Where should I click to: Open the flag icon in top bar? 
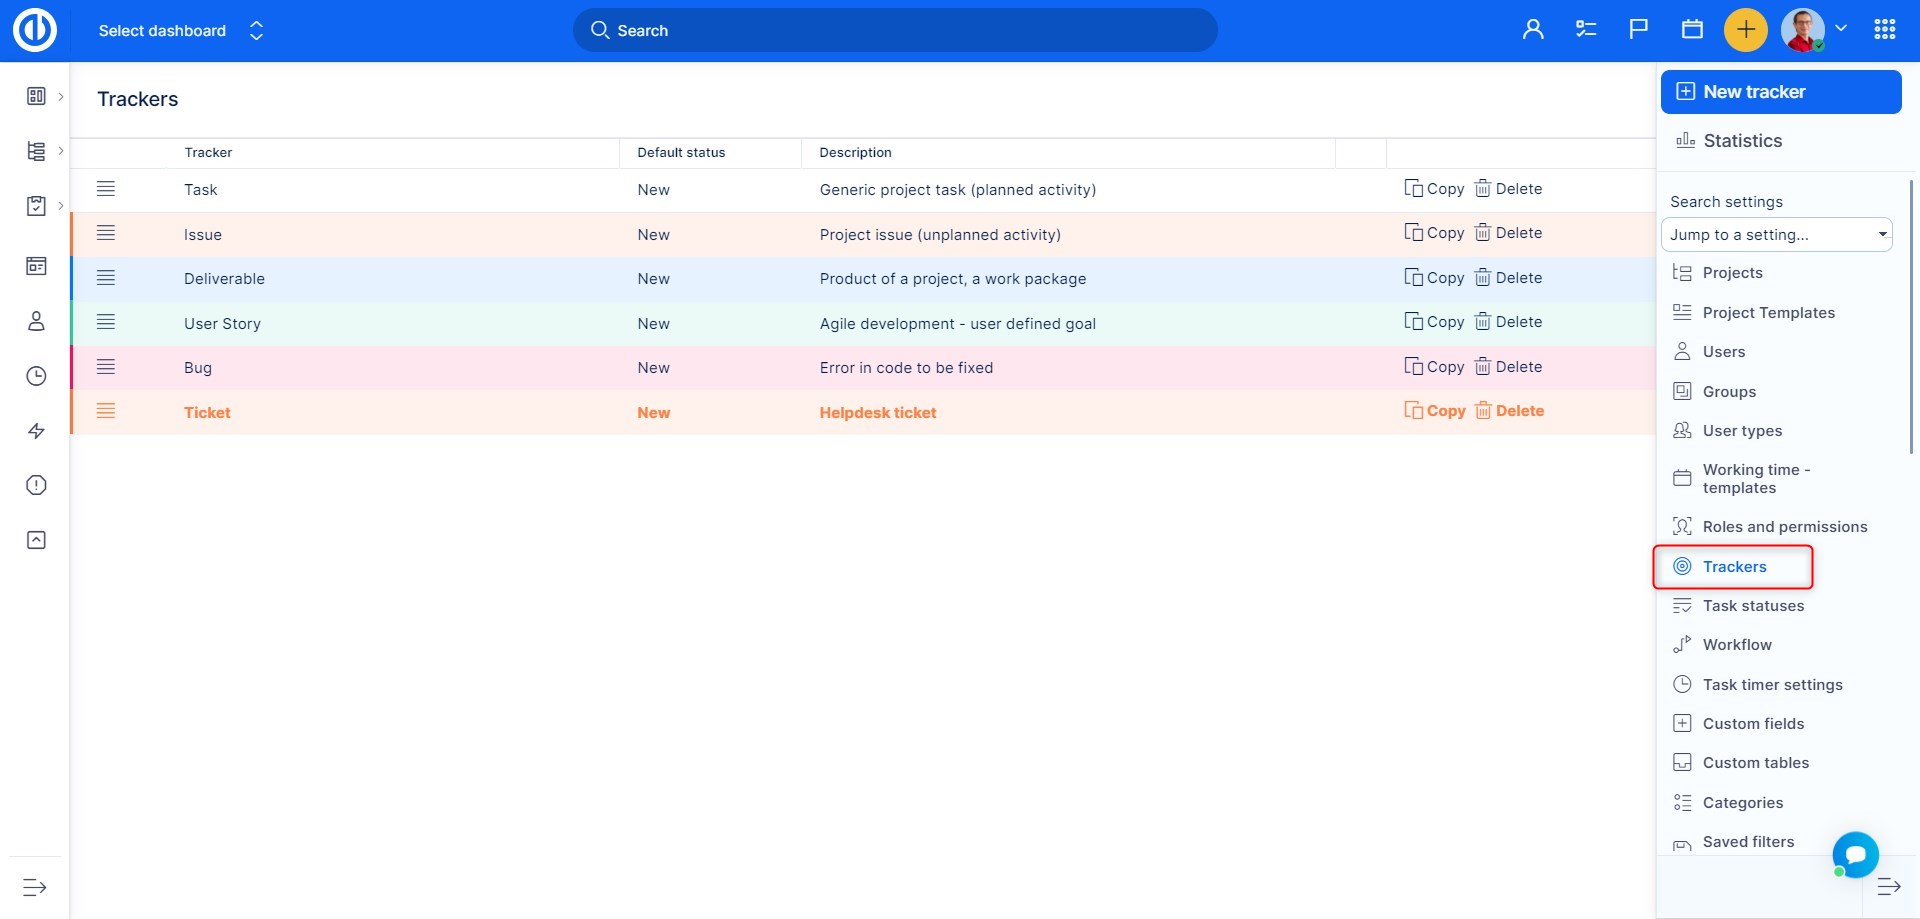point(1638,30)
